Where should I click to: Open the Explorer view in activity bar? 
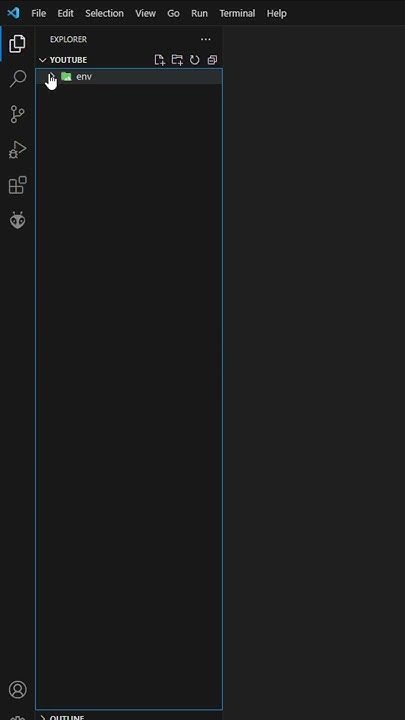[17, 44]
